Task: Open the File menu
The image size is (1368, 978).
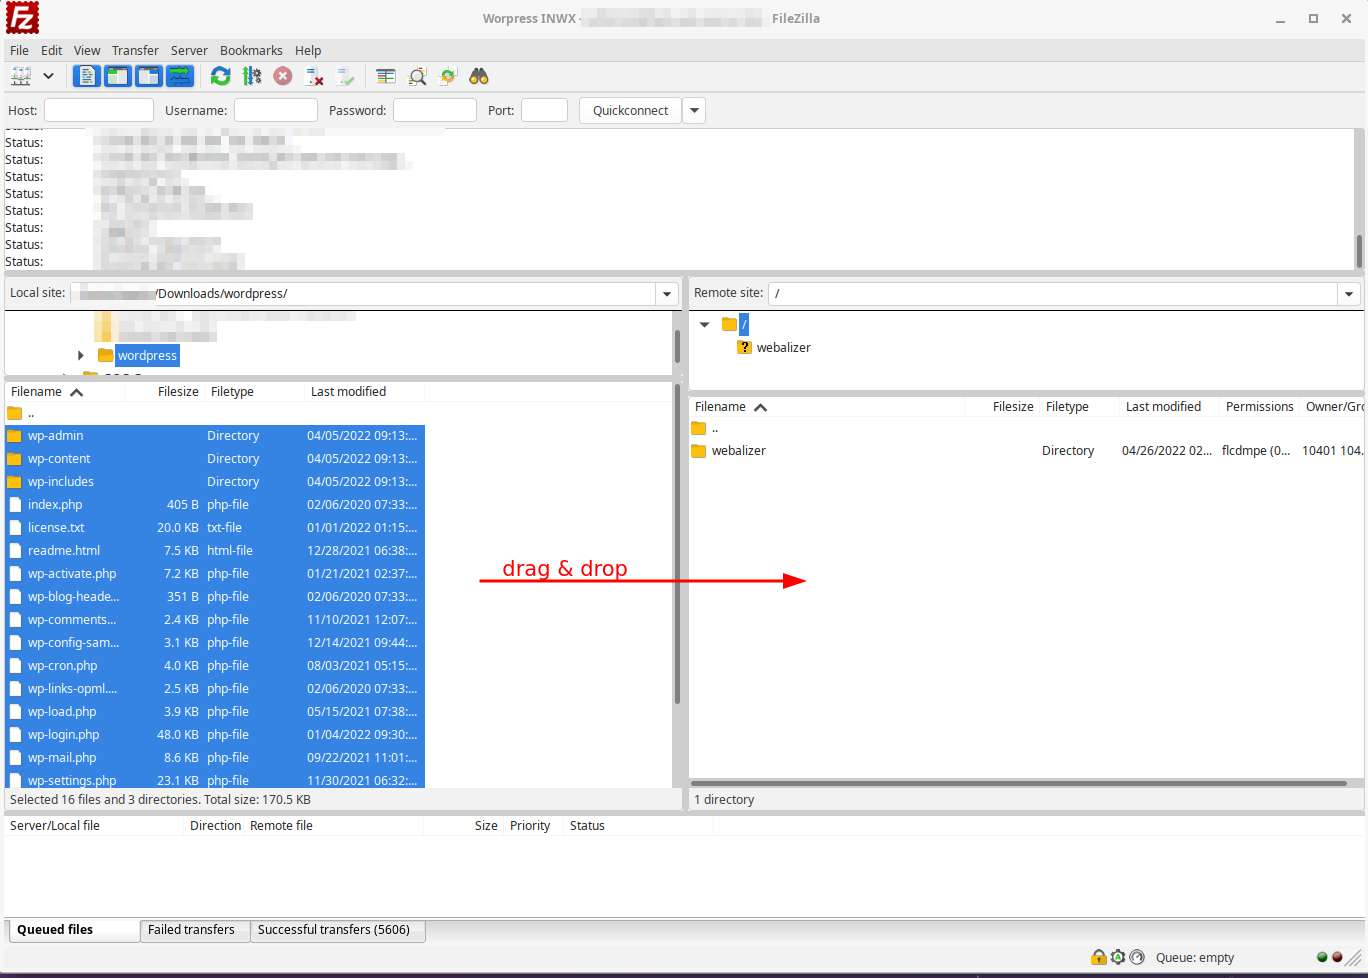Action: [x=19, y=50]
